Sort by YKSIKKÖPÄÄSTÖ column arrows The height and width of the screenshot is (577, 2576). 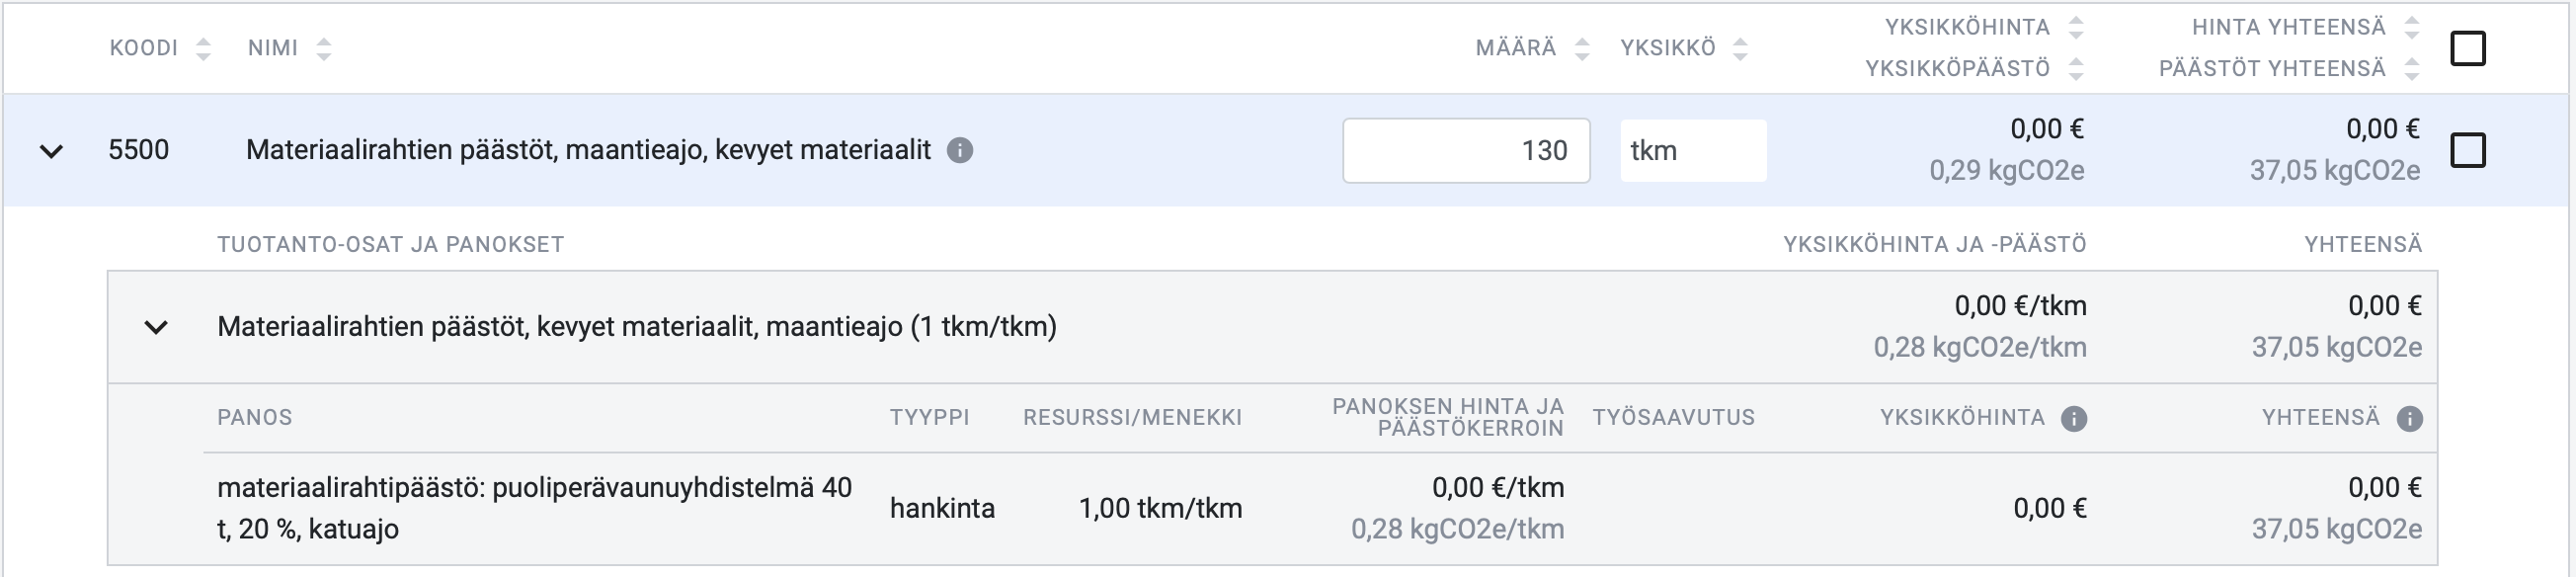[x=2076, y=69]
